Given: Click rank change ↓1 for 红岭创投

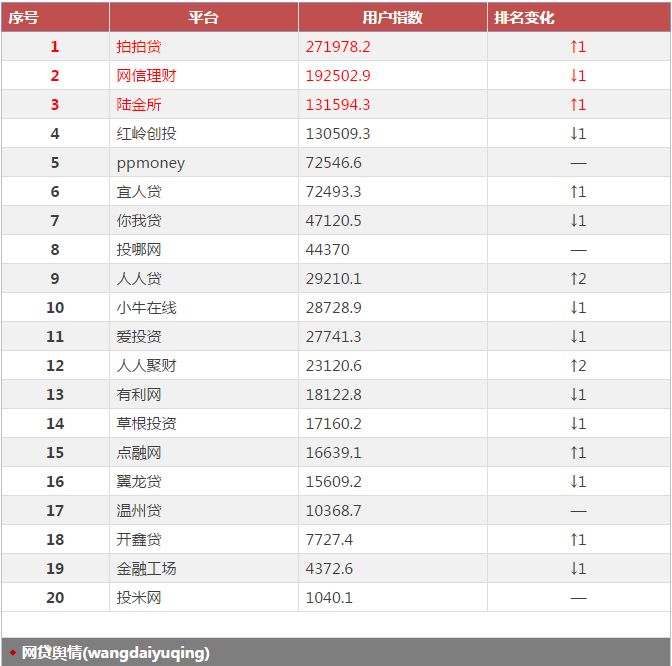Looking at the screenshot, I should [578, 134].
